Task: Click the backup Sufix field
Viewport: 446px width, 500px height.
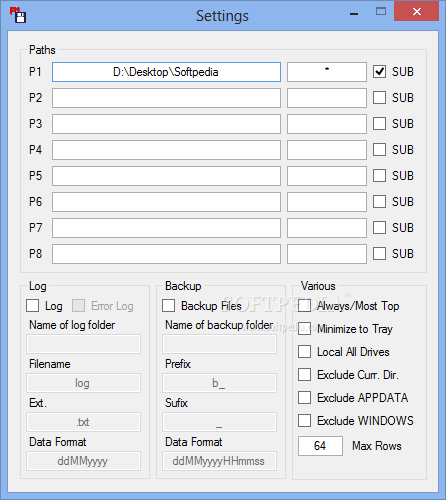Action: [219, 422]
